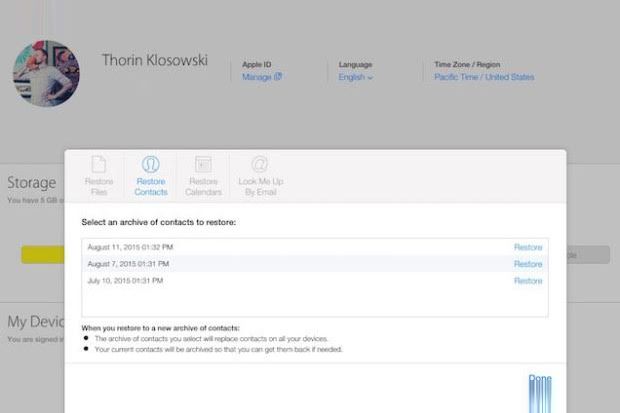Restore the August 7, 2015 archive

pyautogui.click(x=528, y=264)
